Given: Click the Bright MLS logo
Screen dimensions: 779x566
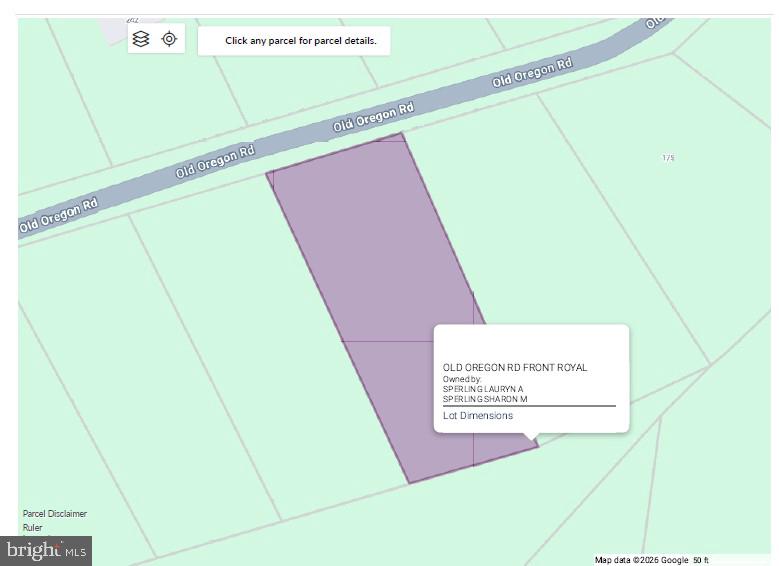Looking at the screenshot, I should point(46,551).
